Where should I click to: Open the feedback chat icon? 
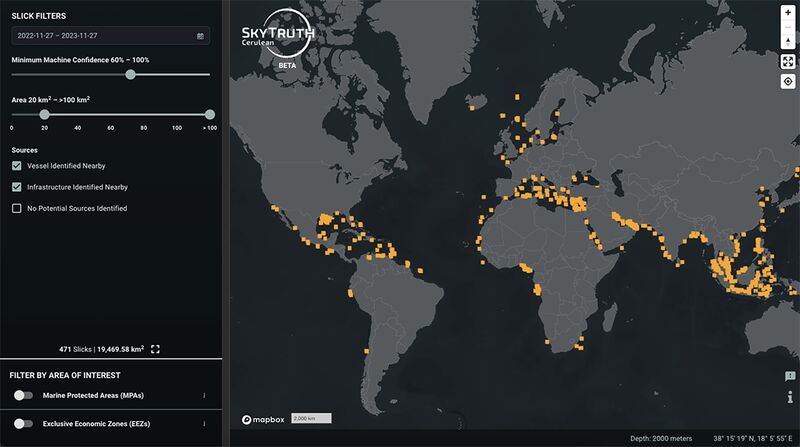[x=789, y=376]
